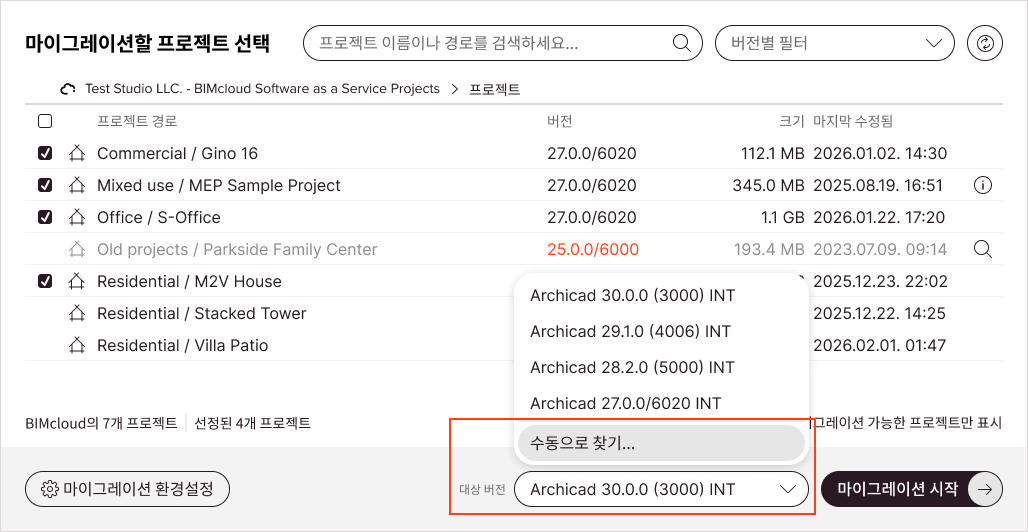This screenshot has height=532, width=1028.
Task: Click 마이그레이션 환경설정 button
Action: click(x=127, y=489)
